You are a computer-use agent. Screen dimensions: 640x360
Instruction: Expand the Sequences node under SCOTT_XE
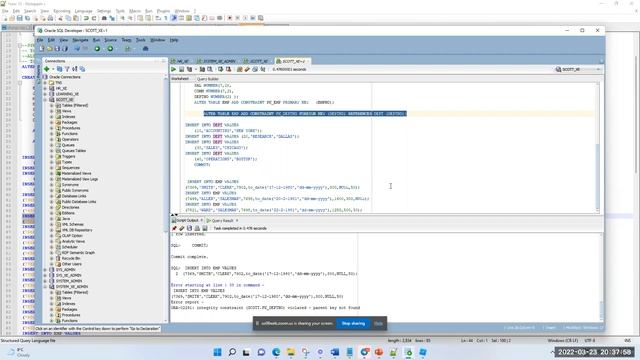[x=52, y=168]
